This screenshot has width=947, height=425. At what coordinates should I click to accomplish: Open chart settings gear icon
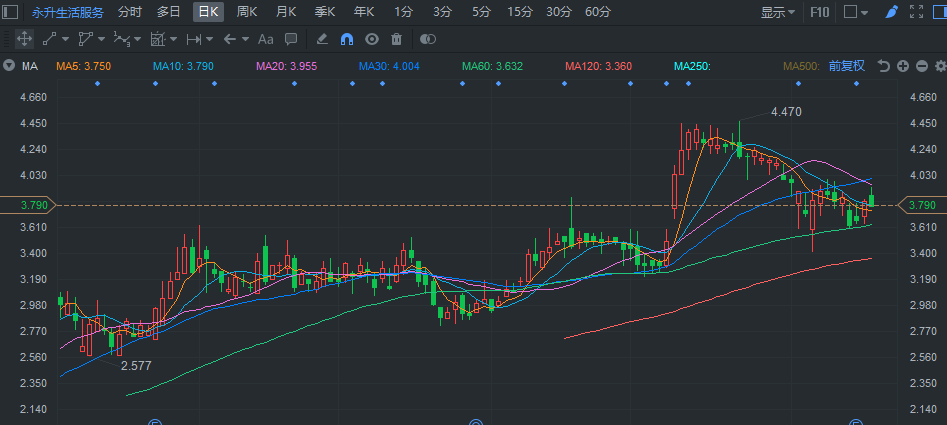pos(940,66)
